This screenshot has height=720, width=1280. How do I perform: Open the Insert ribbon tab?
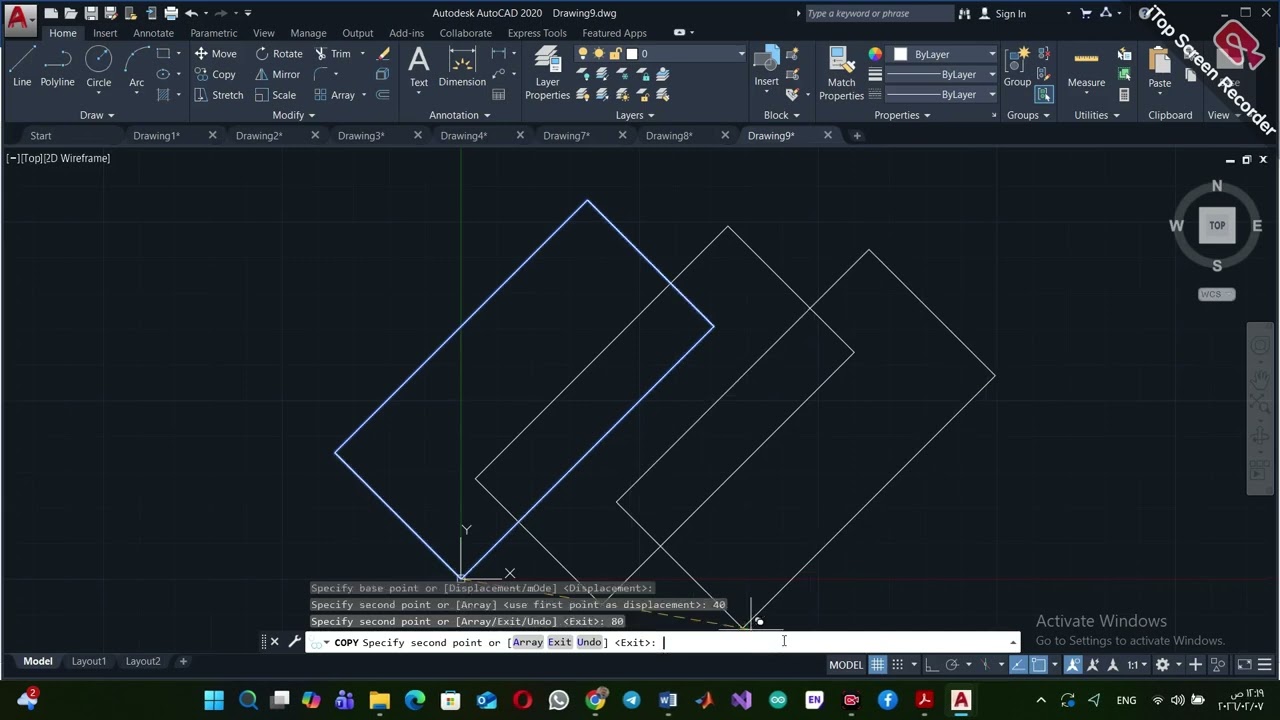105,33
